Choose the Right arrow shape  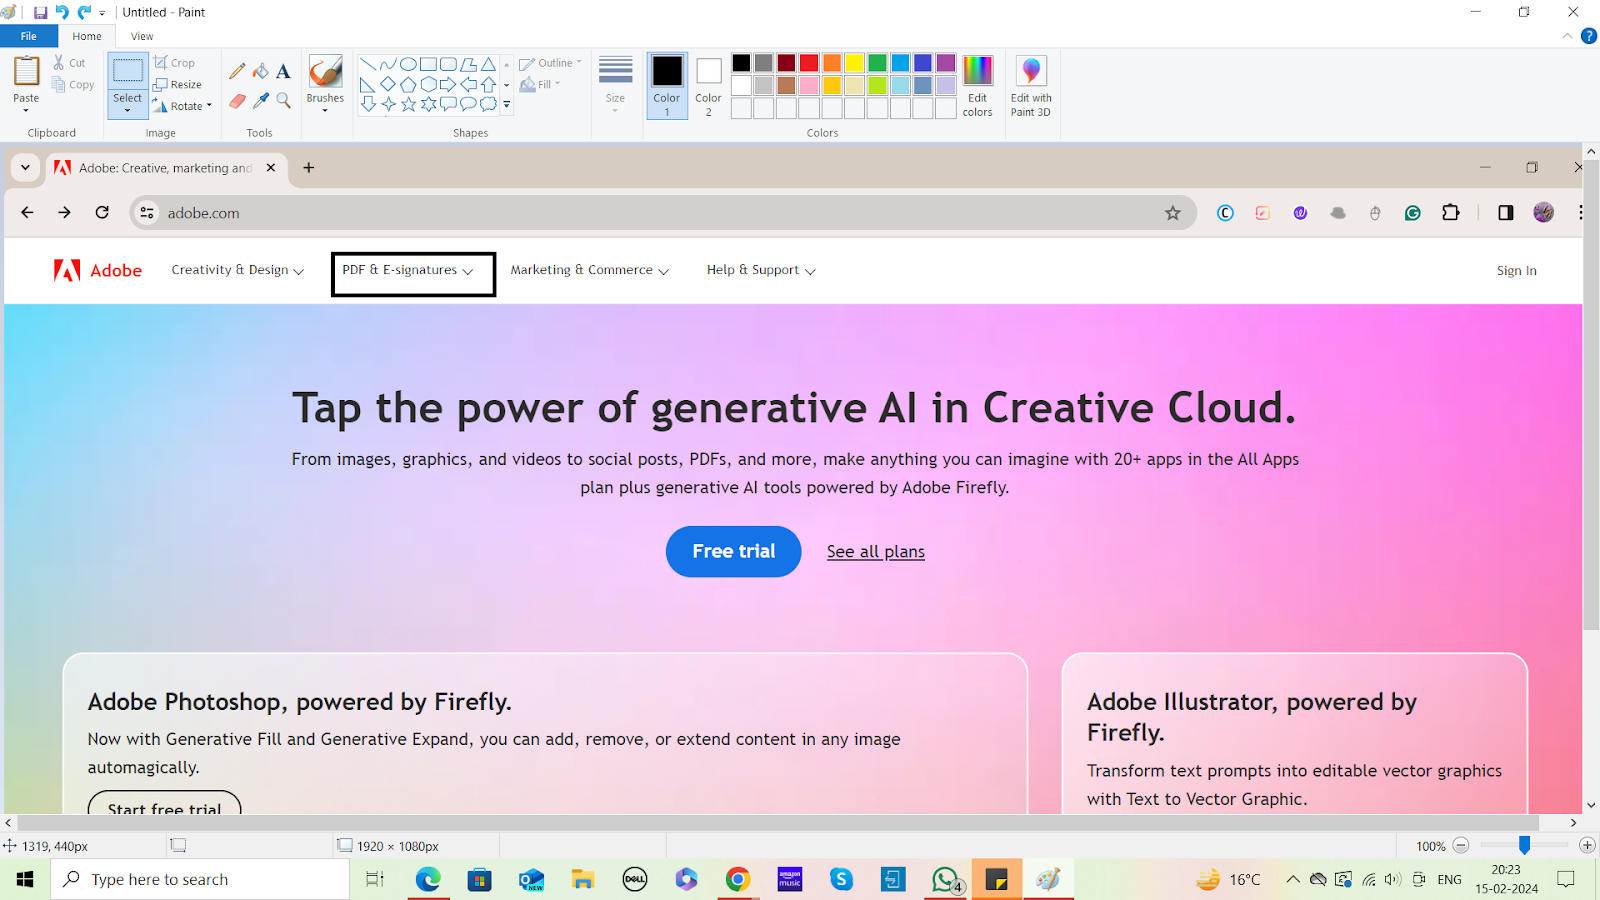[448, 84]
